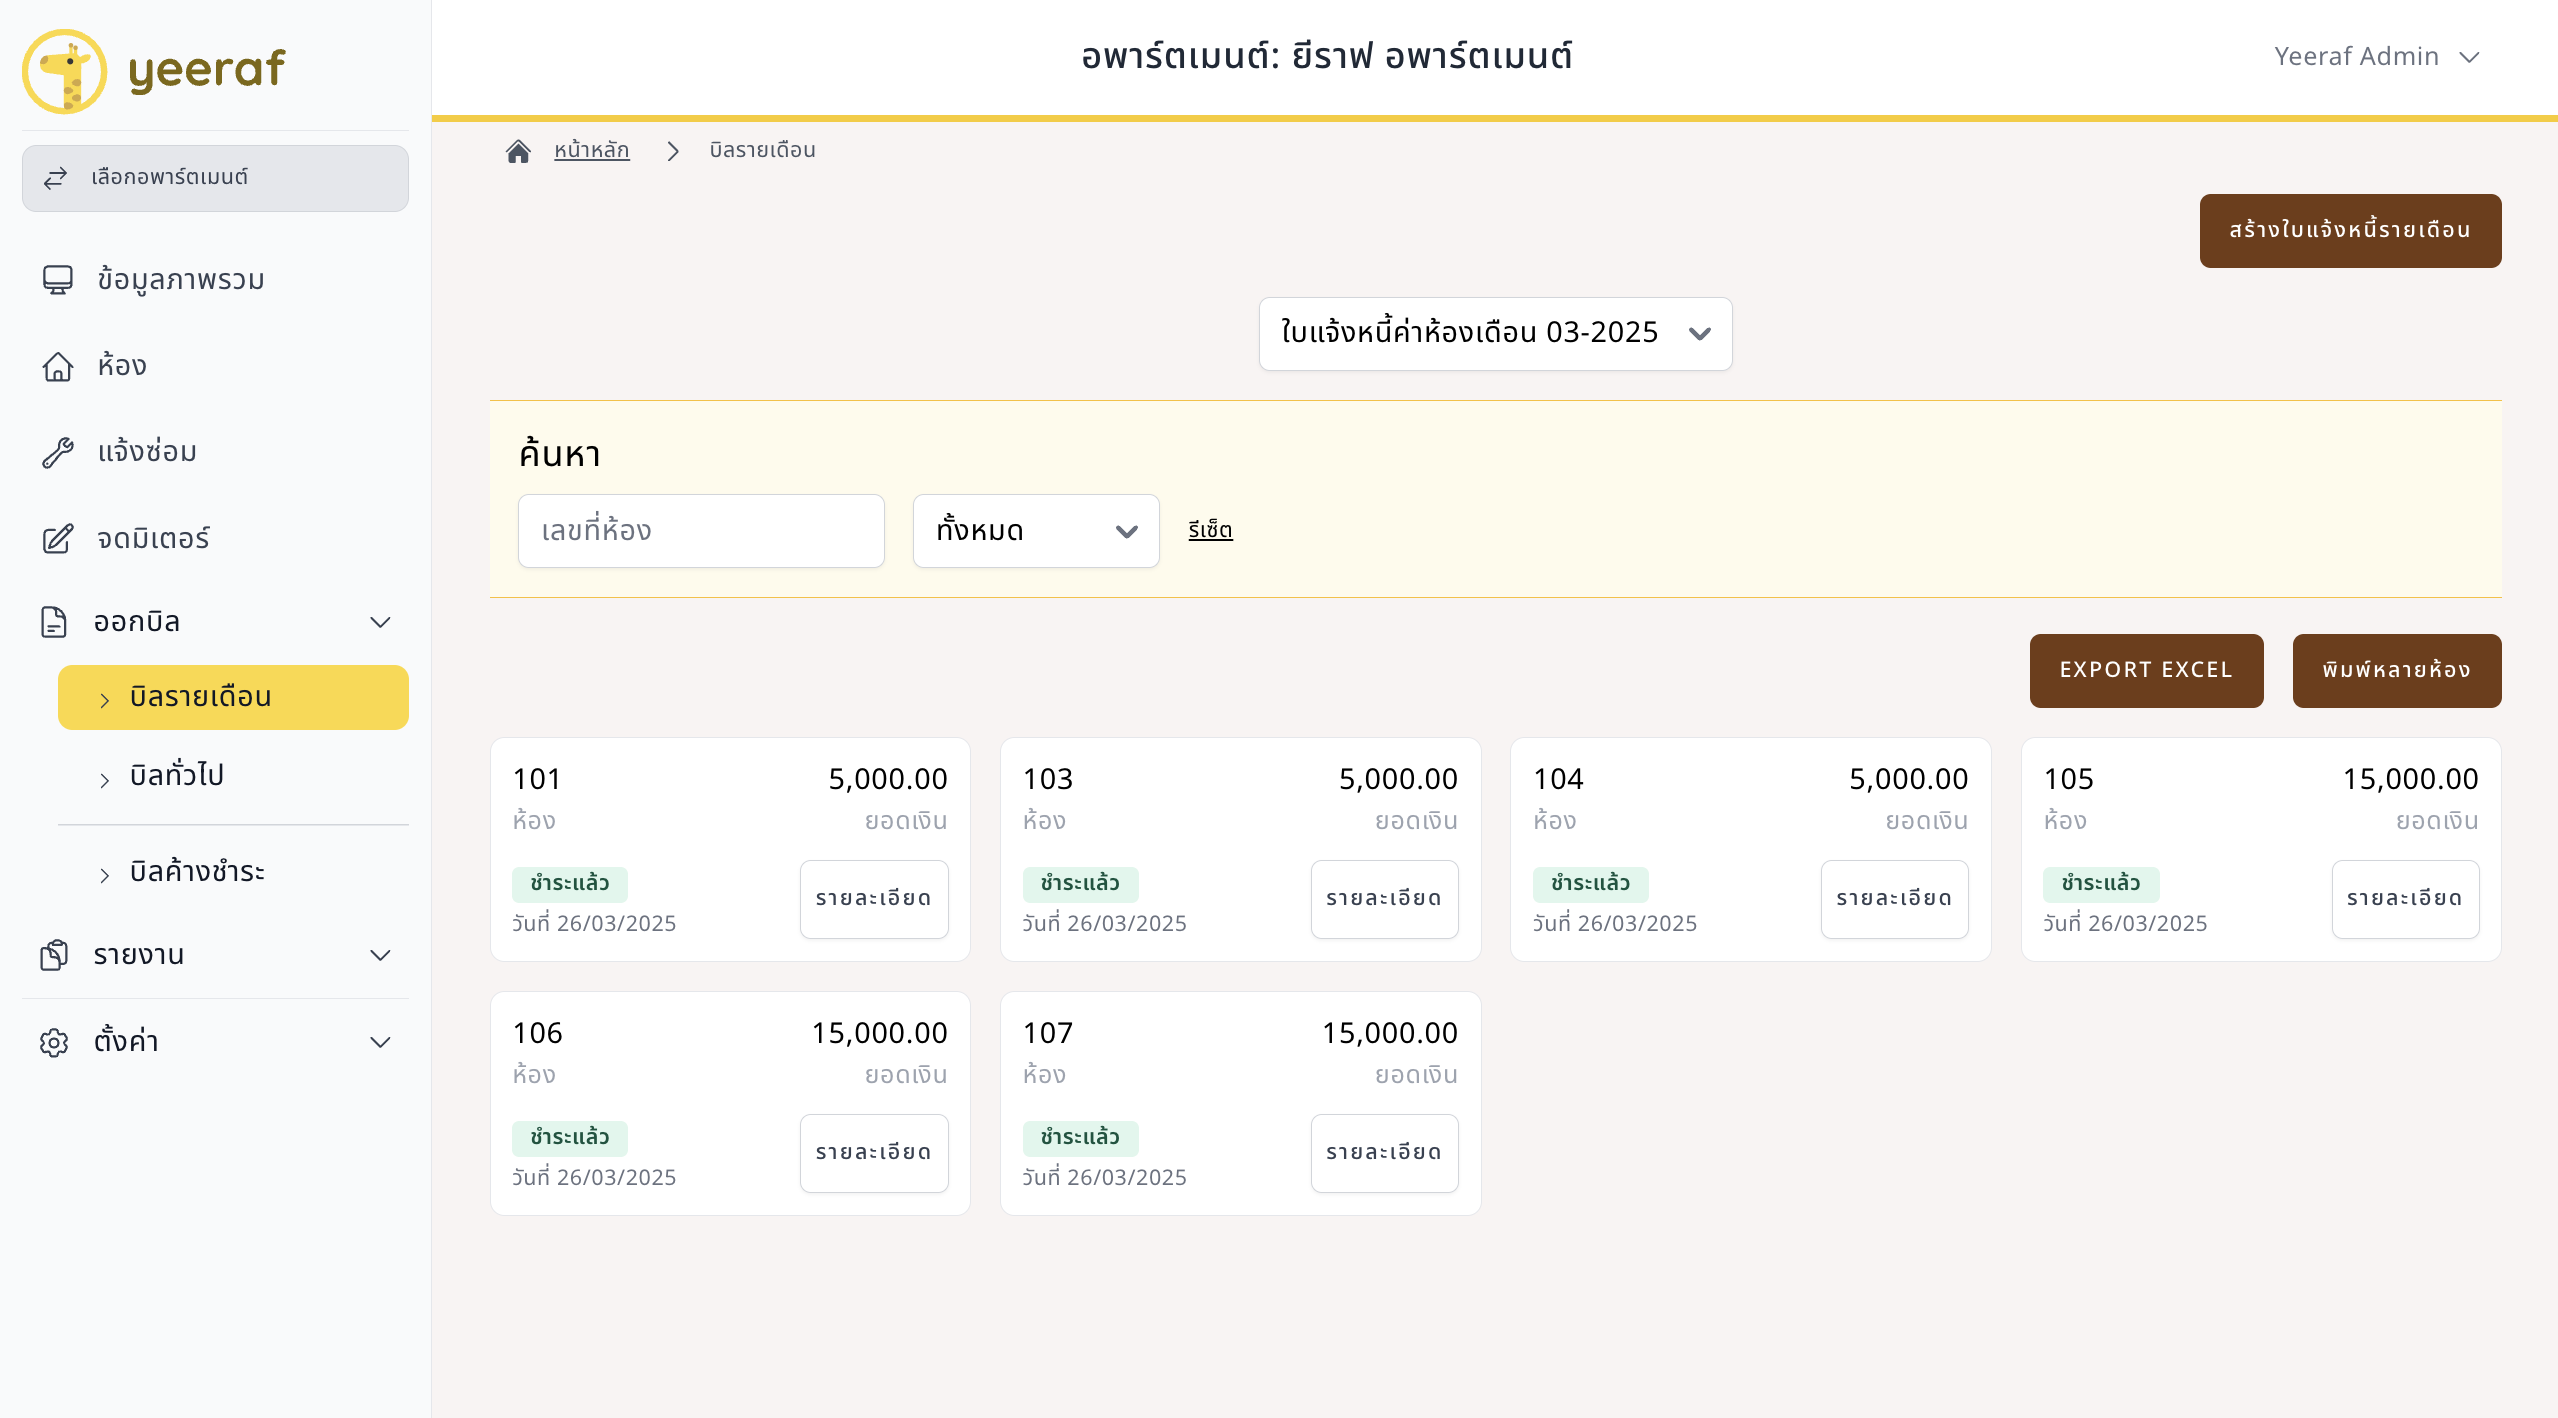Screen dimensions: 2558x1418
Task: Open รายละเอียด for room 101
Action: 874,899
